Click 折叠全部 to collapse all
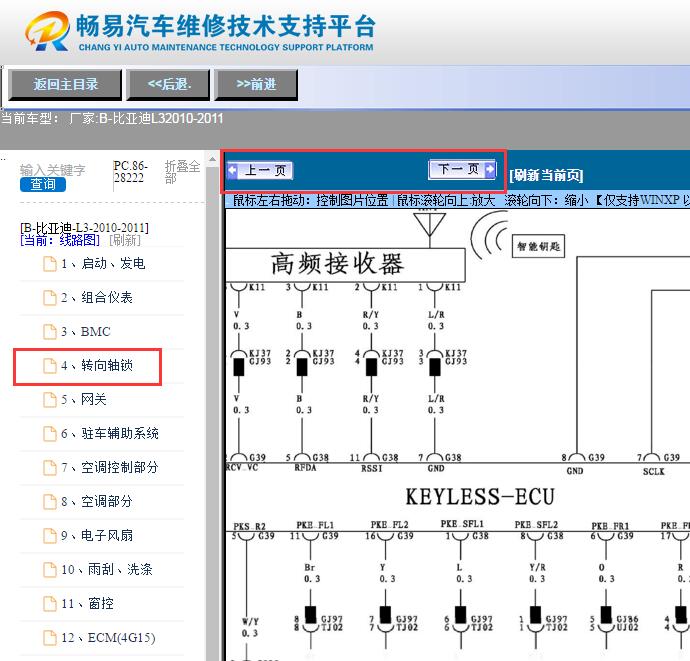 coord(182,172)
